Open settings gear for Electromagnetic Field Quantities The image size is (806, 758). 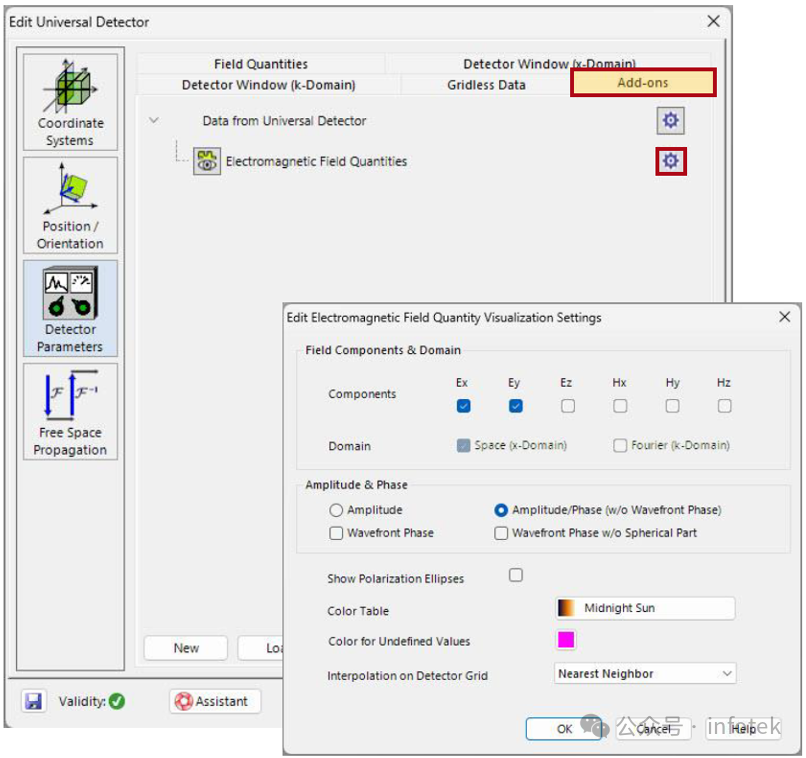coord(670,161)
